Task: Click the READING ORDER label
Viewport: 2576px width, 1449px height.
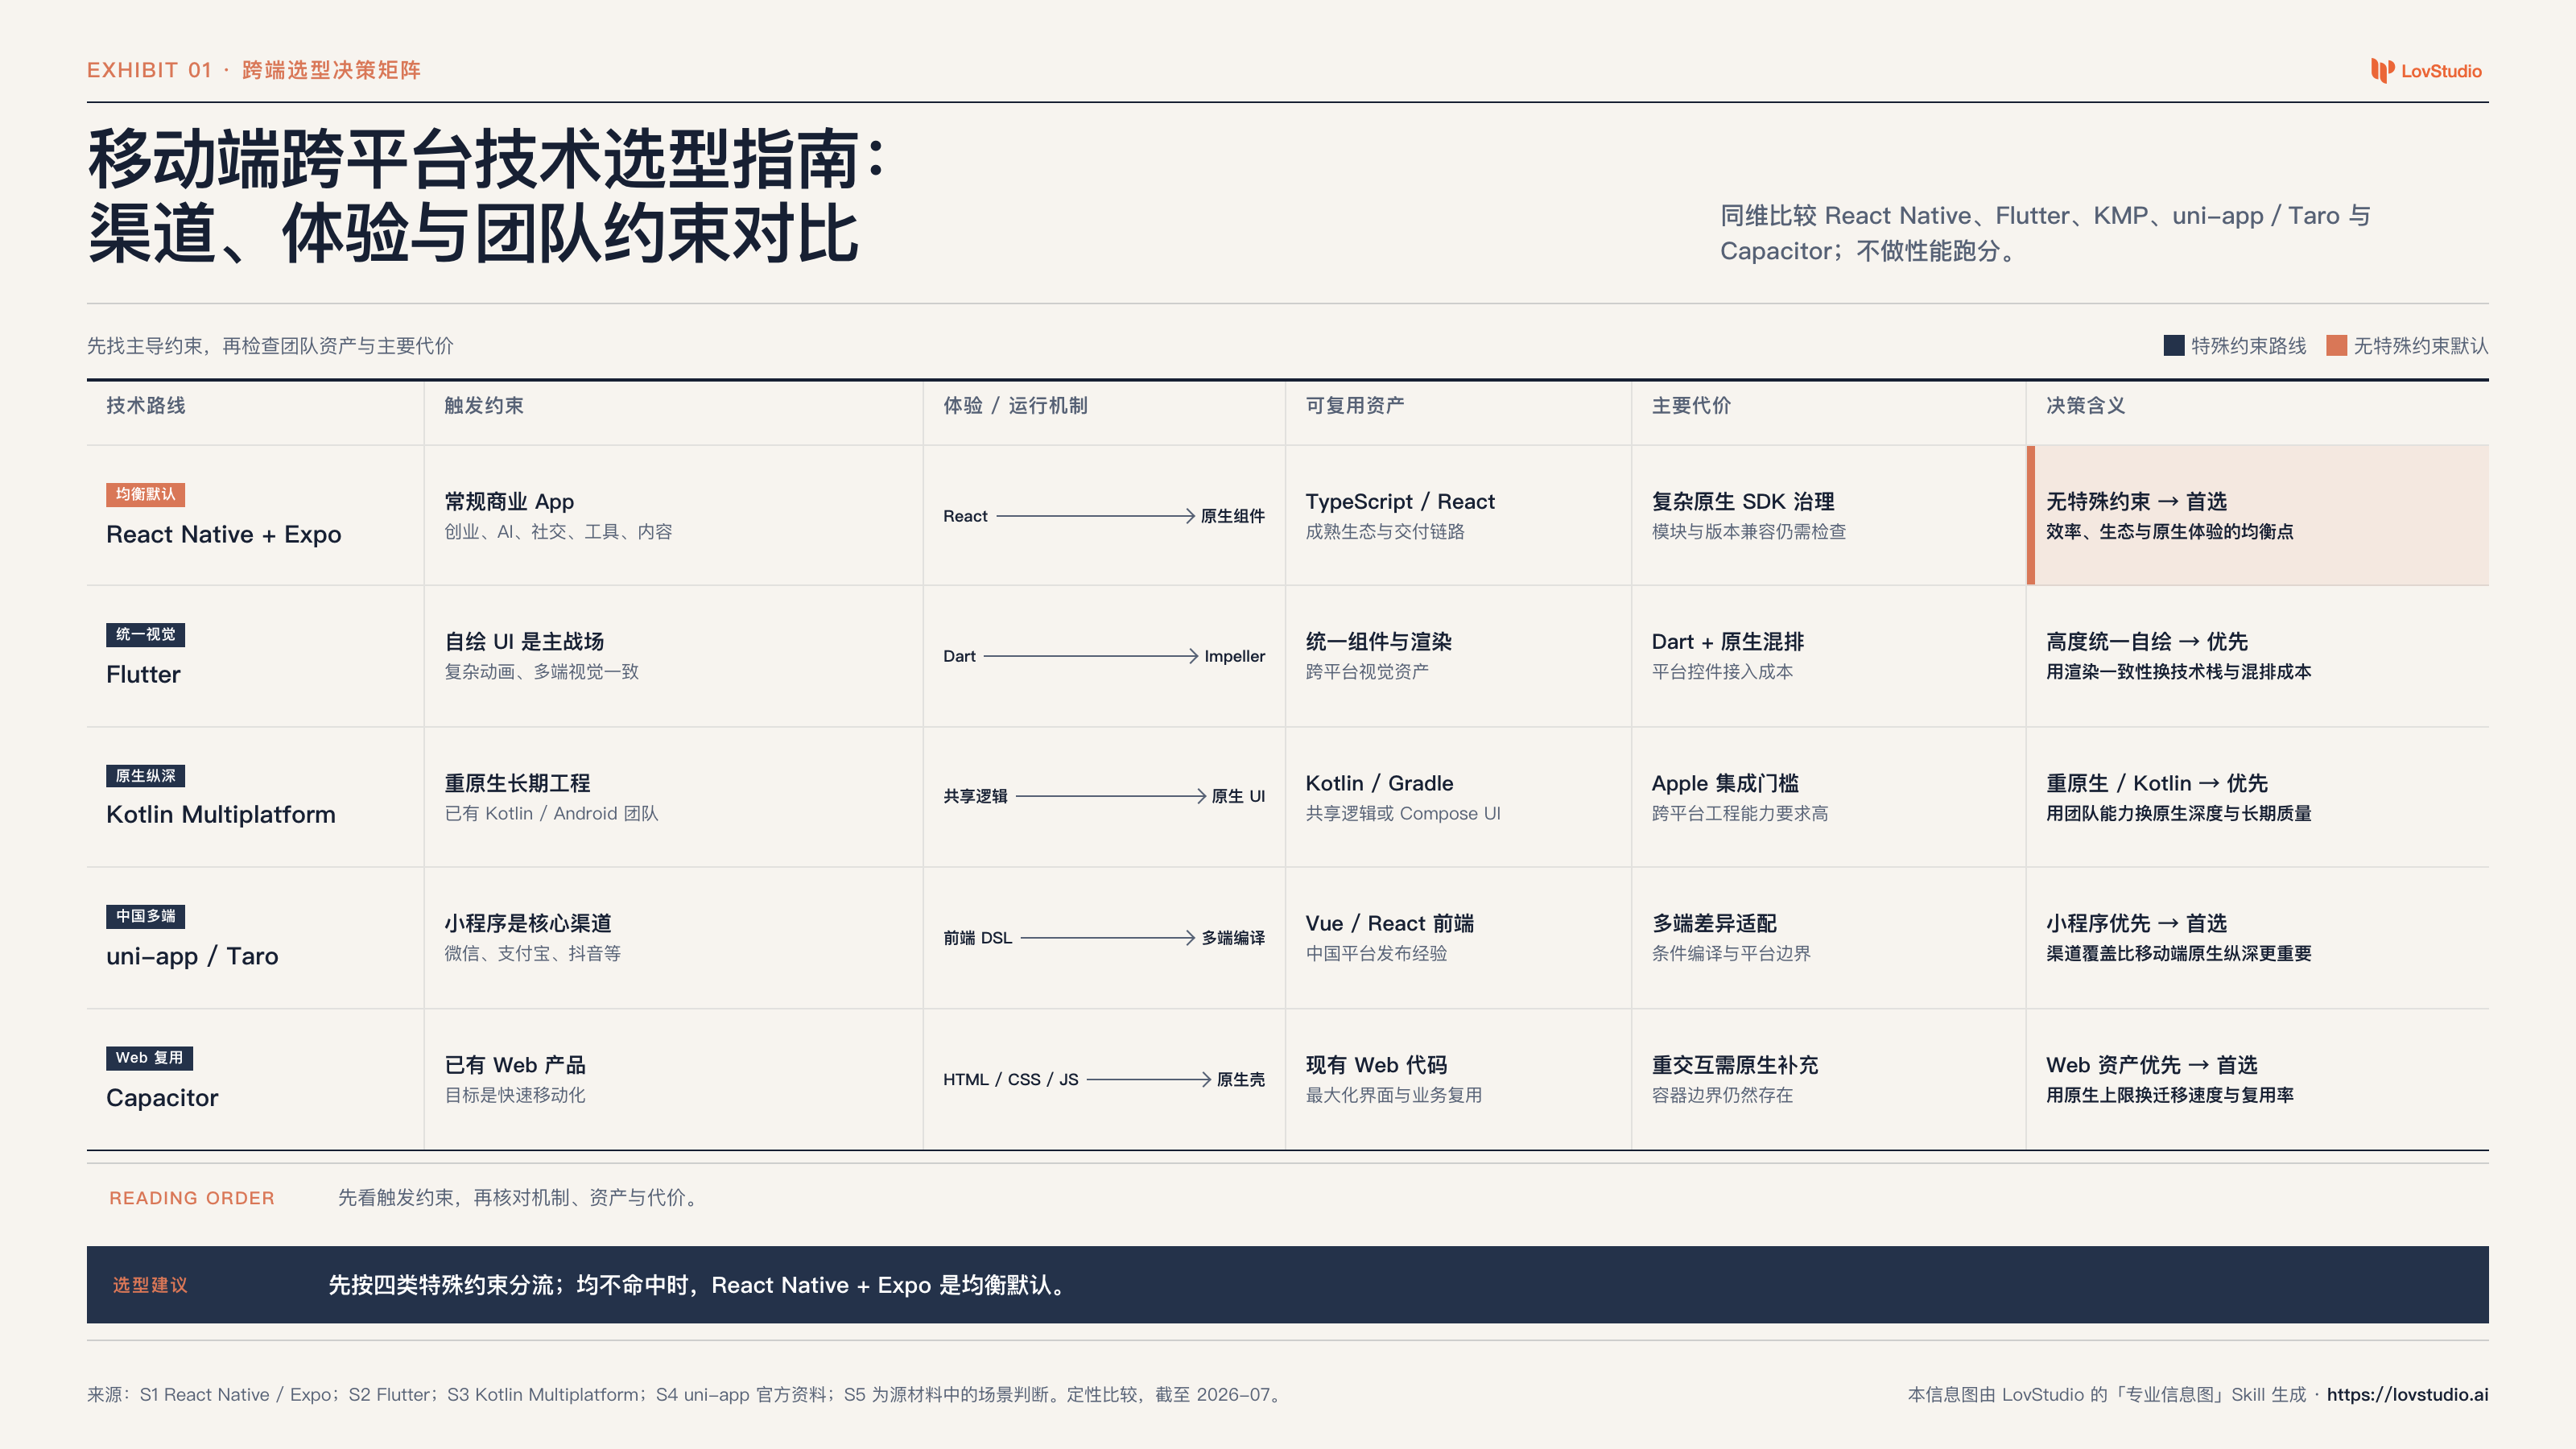Action: pos(192,1198)
